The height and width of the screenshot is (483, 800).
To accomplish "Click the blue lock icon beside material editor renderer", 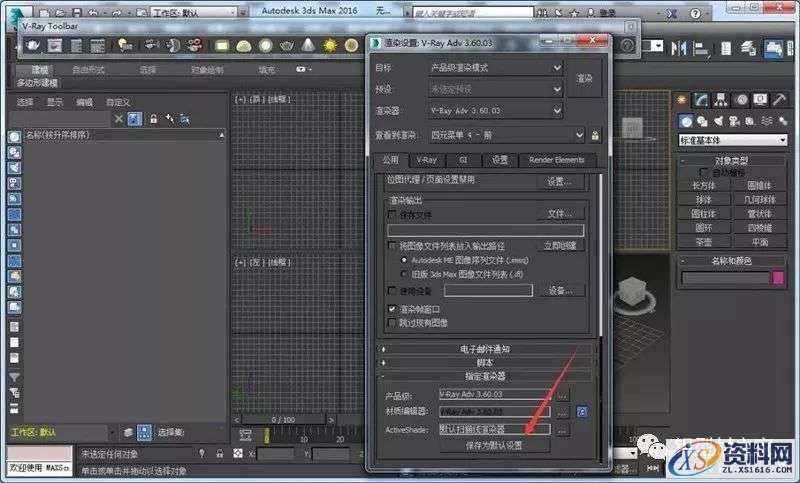I will coord(582,411).
